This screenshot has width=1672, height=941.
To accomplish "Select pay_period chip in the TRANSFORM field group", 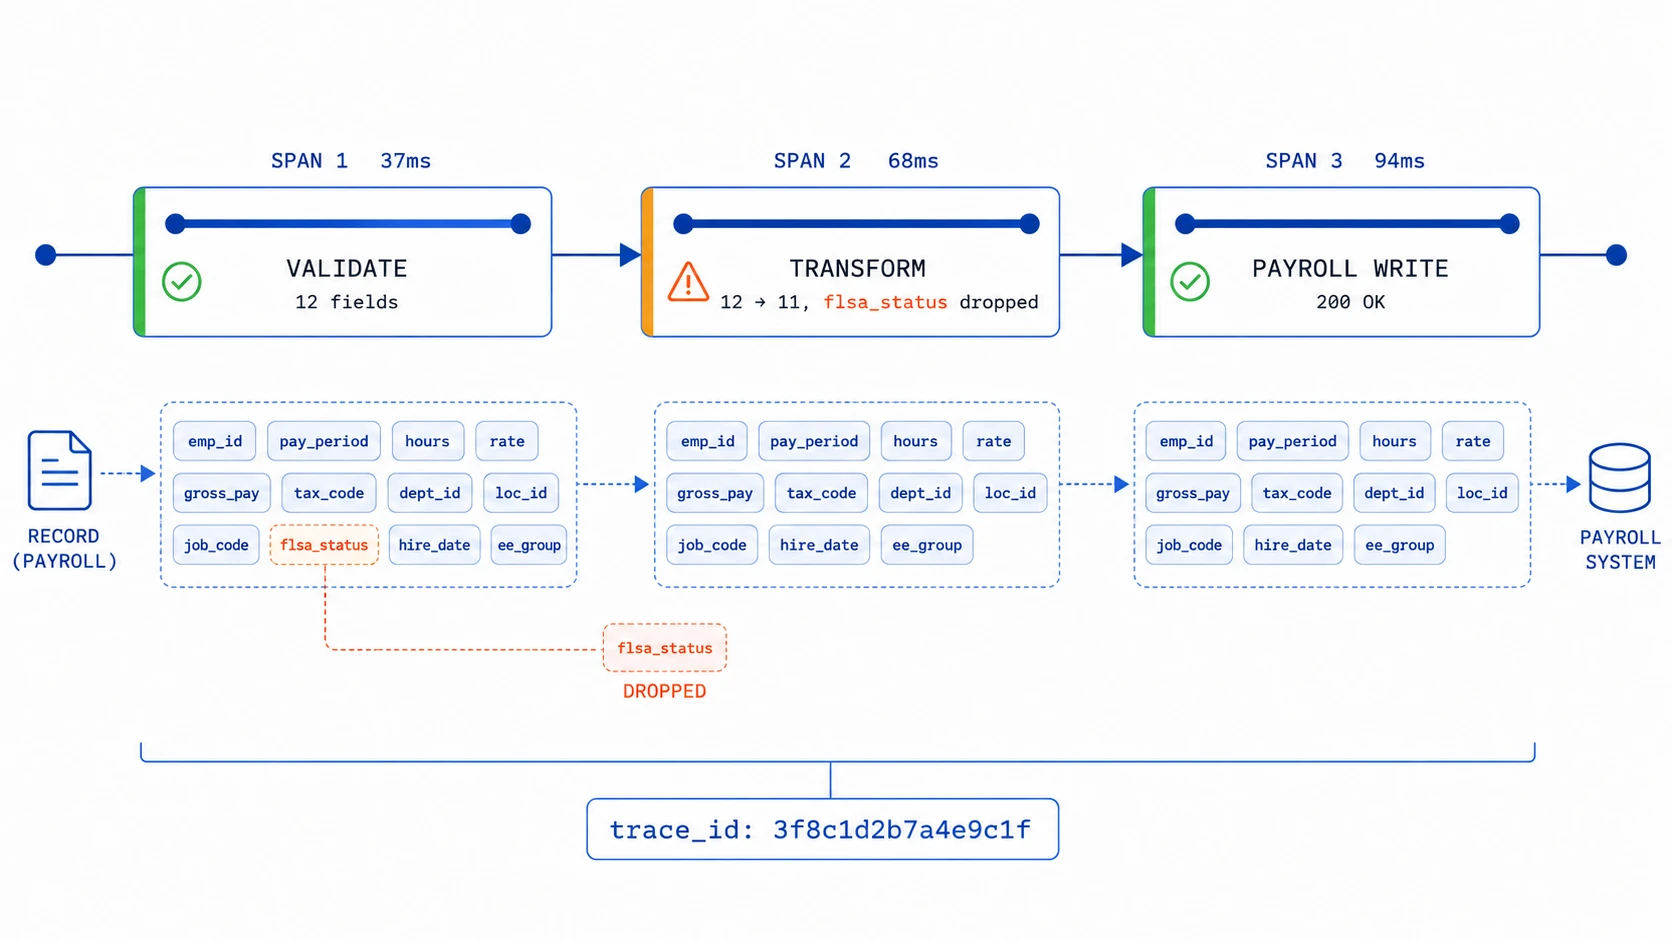I will (x=814, y=441).
